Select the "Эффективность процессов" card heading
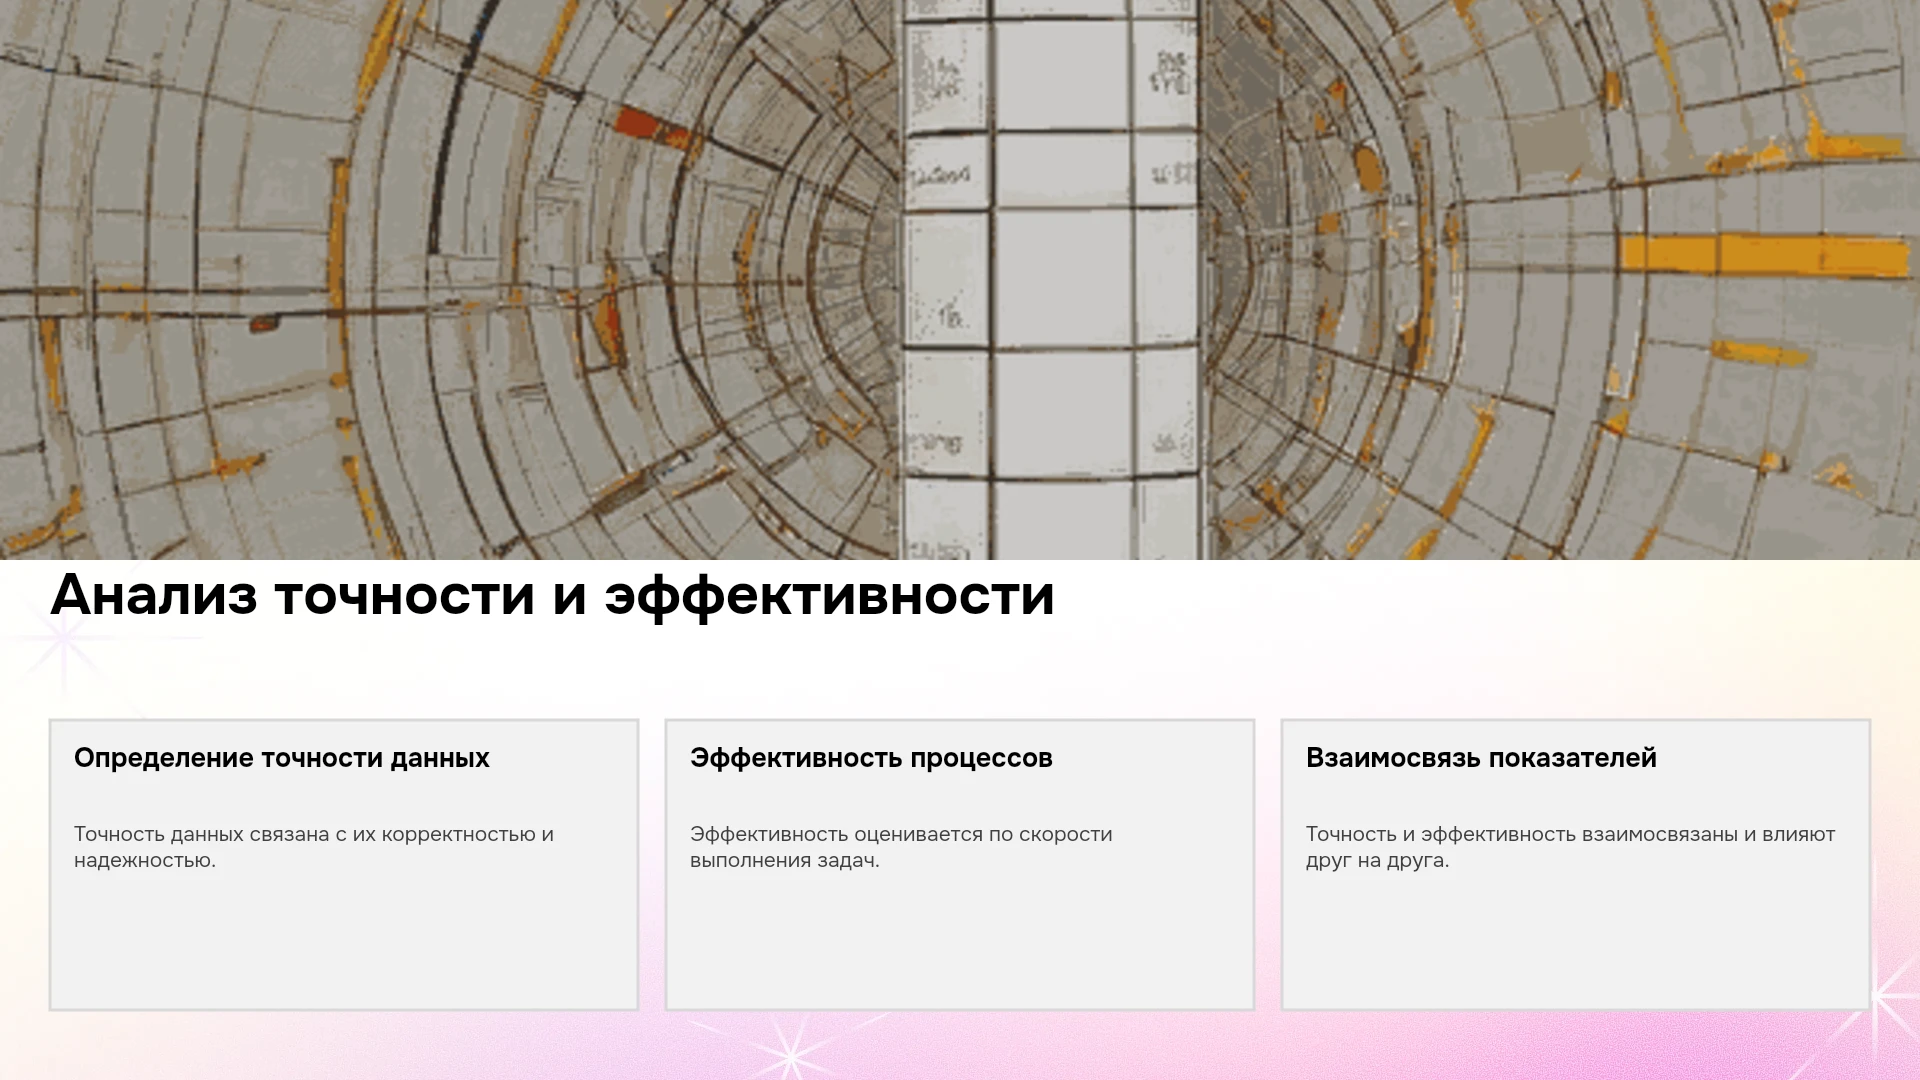The image size is (1920, 1080). pos(871,758)
